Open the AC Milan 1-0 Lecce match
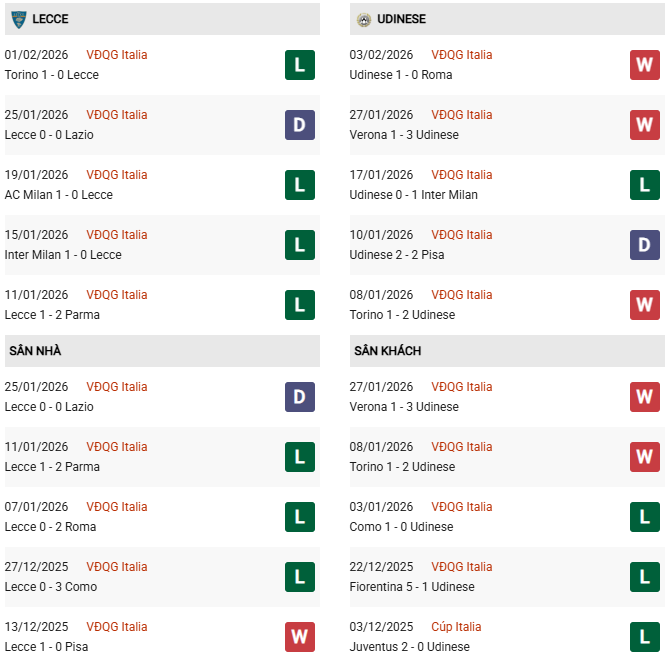 pos(59,195)
